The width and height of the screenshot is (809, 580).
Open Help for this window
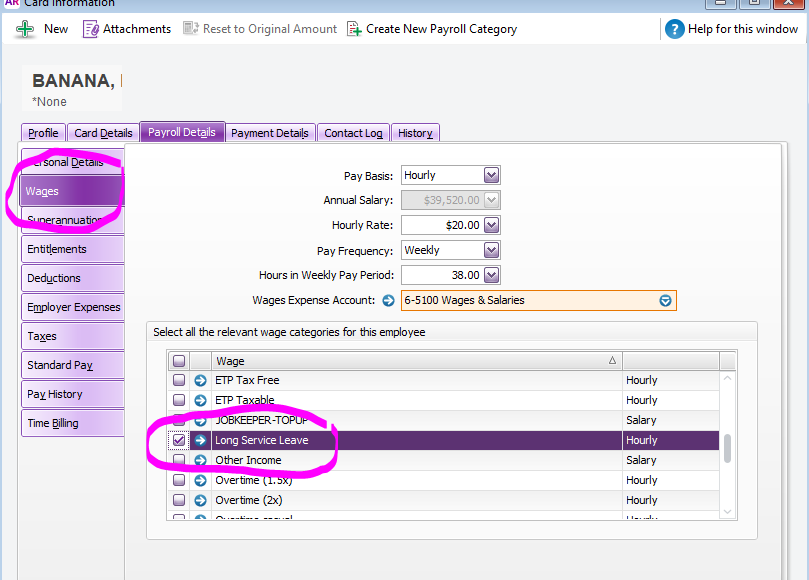pyautogui.click(x=675, y=29)
